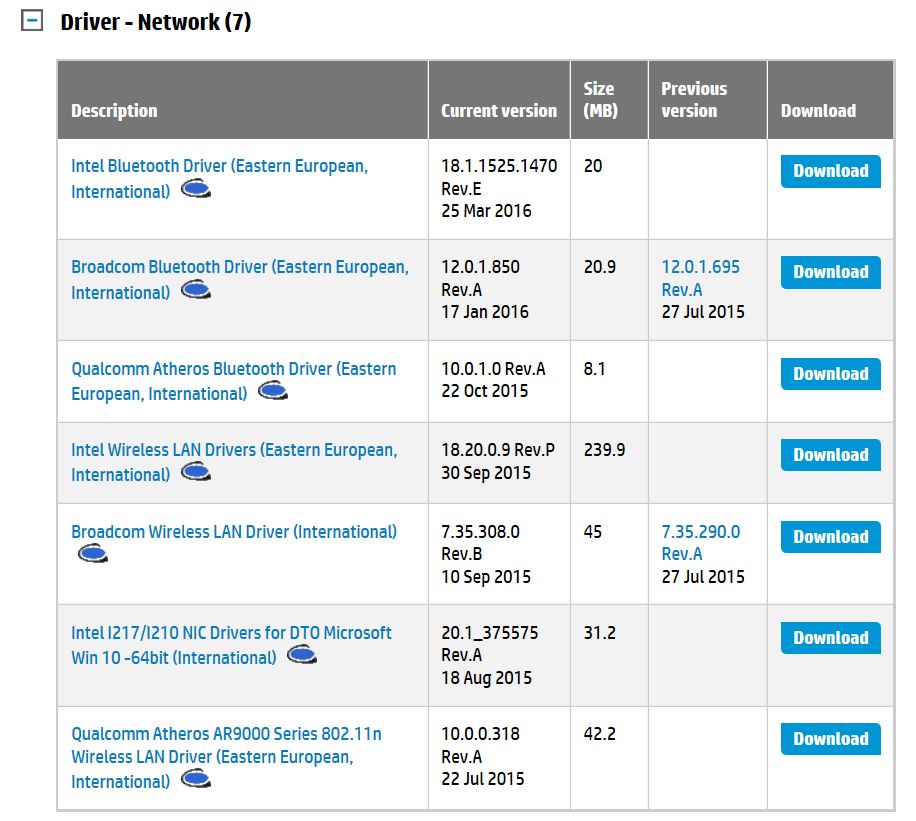Download the Qualcomm Atheros Bluetooth Driver
916x821 pixels.
coord(830,374)
